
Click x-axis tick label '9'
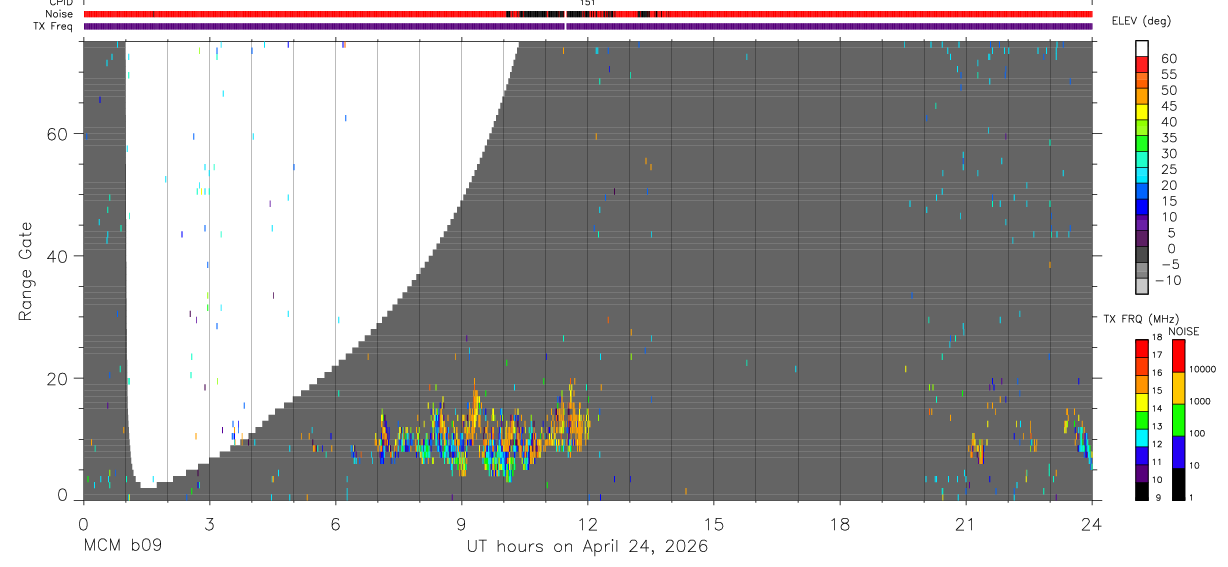[461, 524]
